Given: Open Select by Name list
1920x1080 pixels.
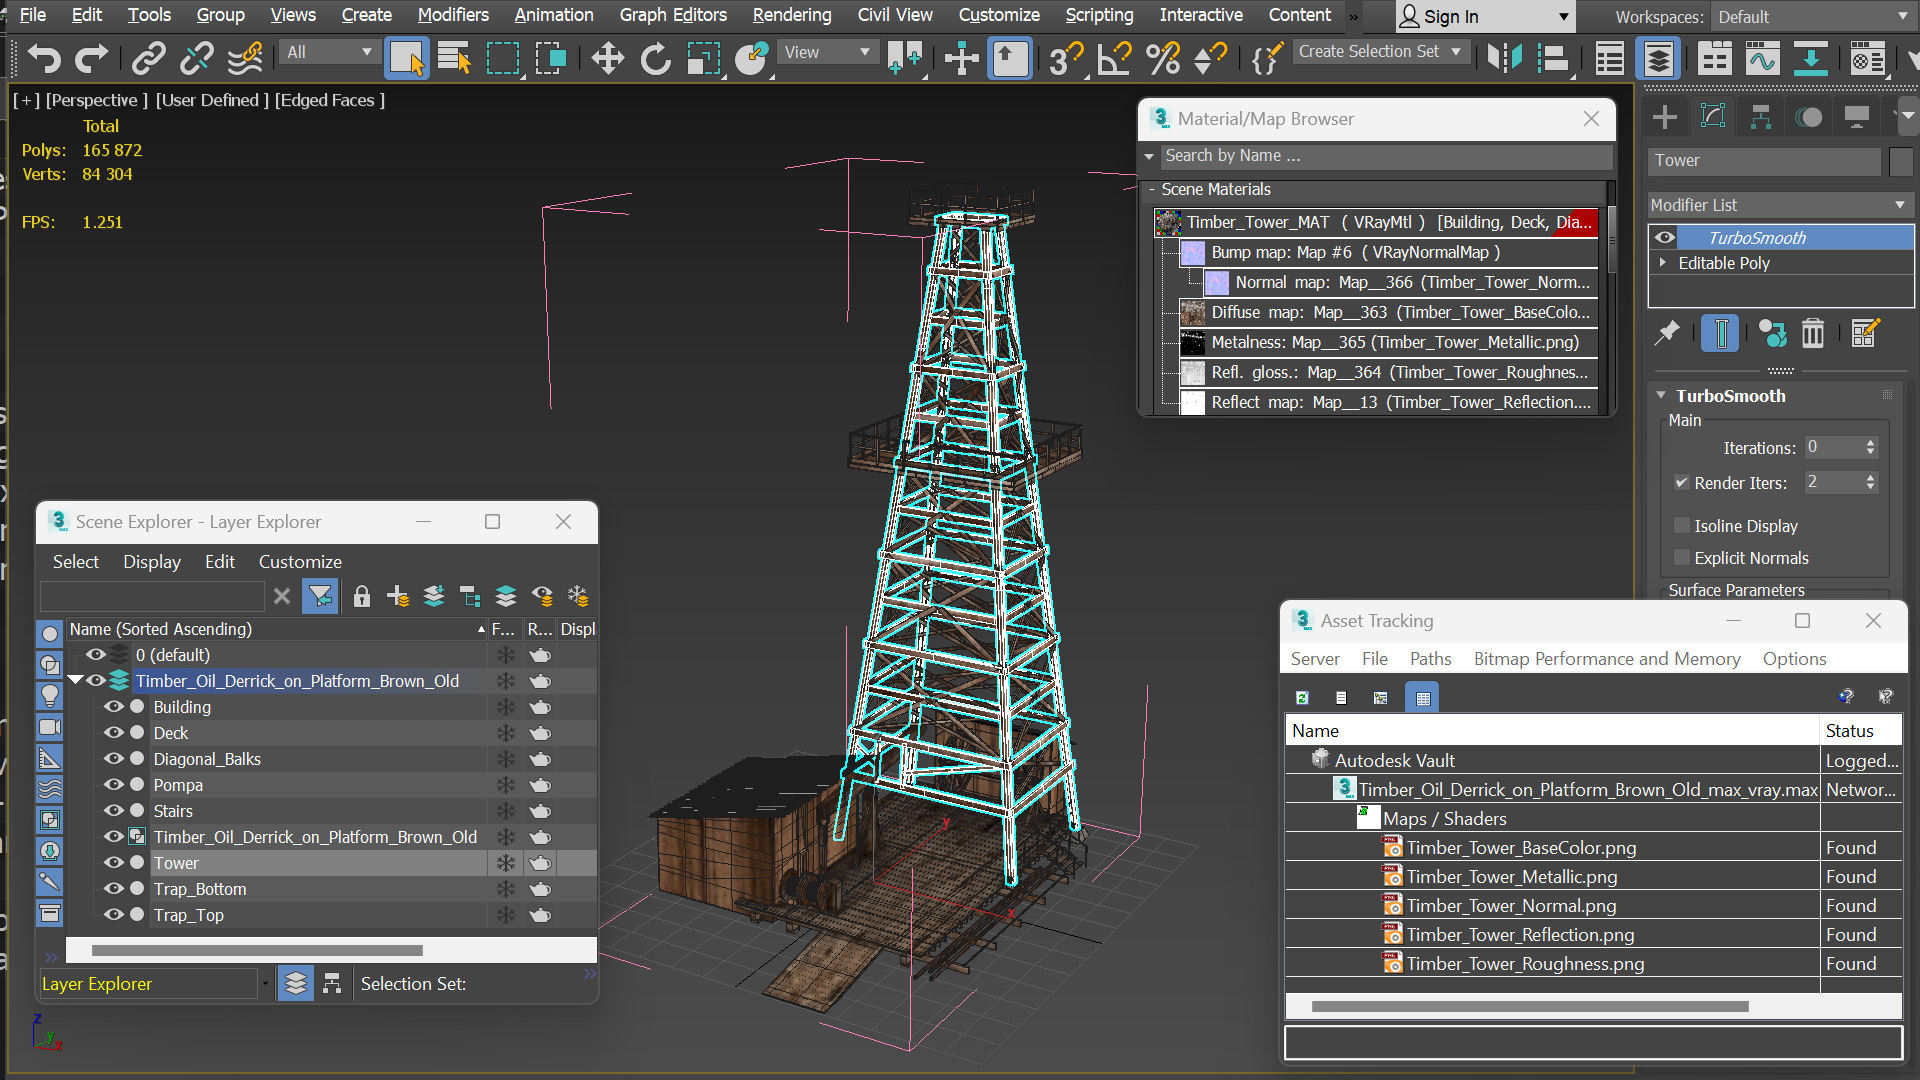Looking at the screenshot, I should click(x=455, y=58).
